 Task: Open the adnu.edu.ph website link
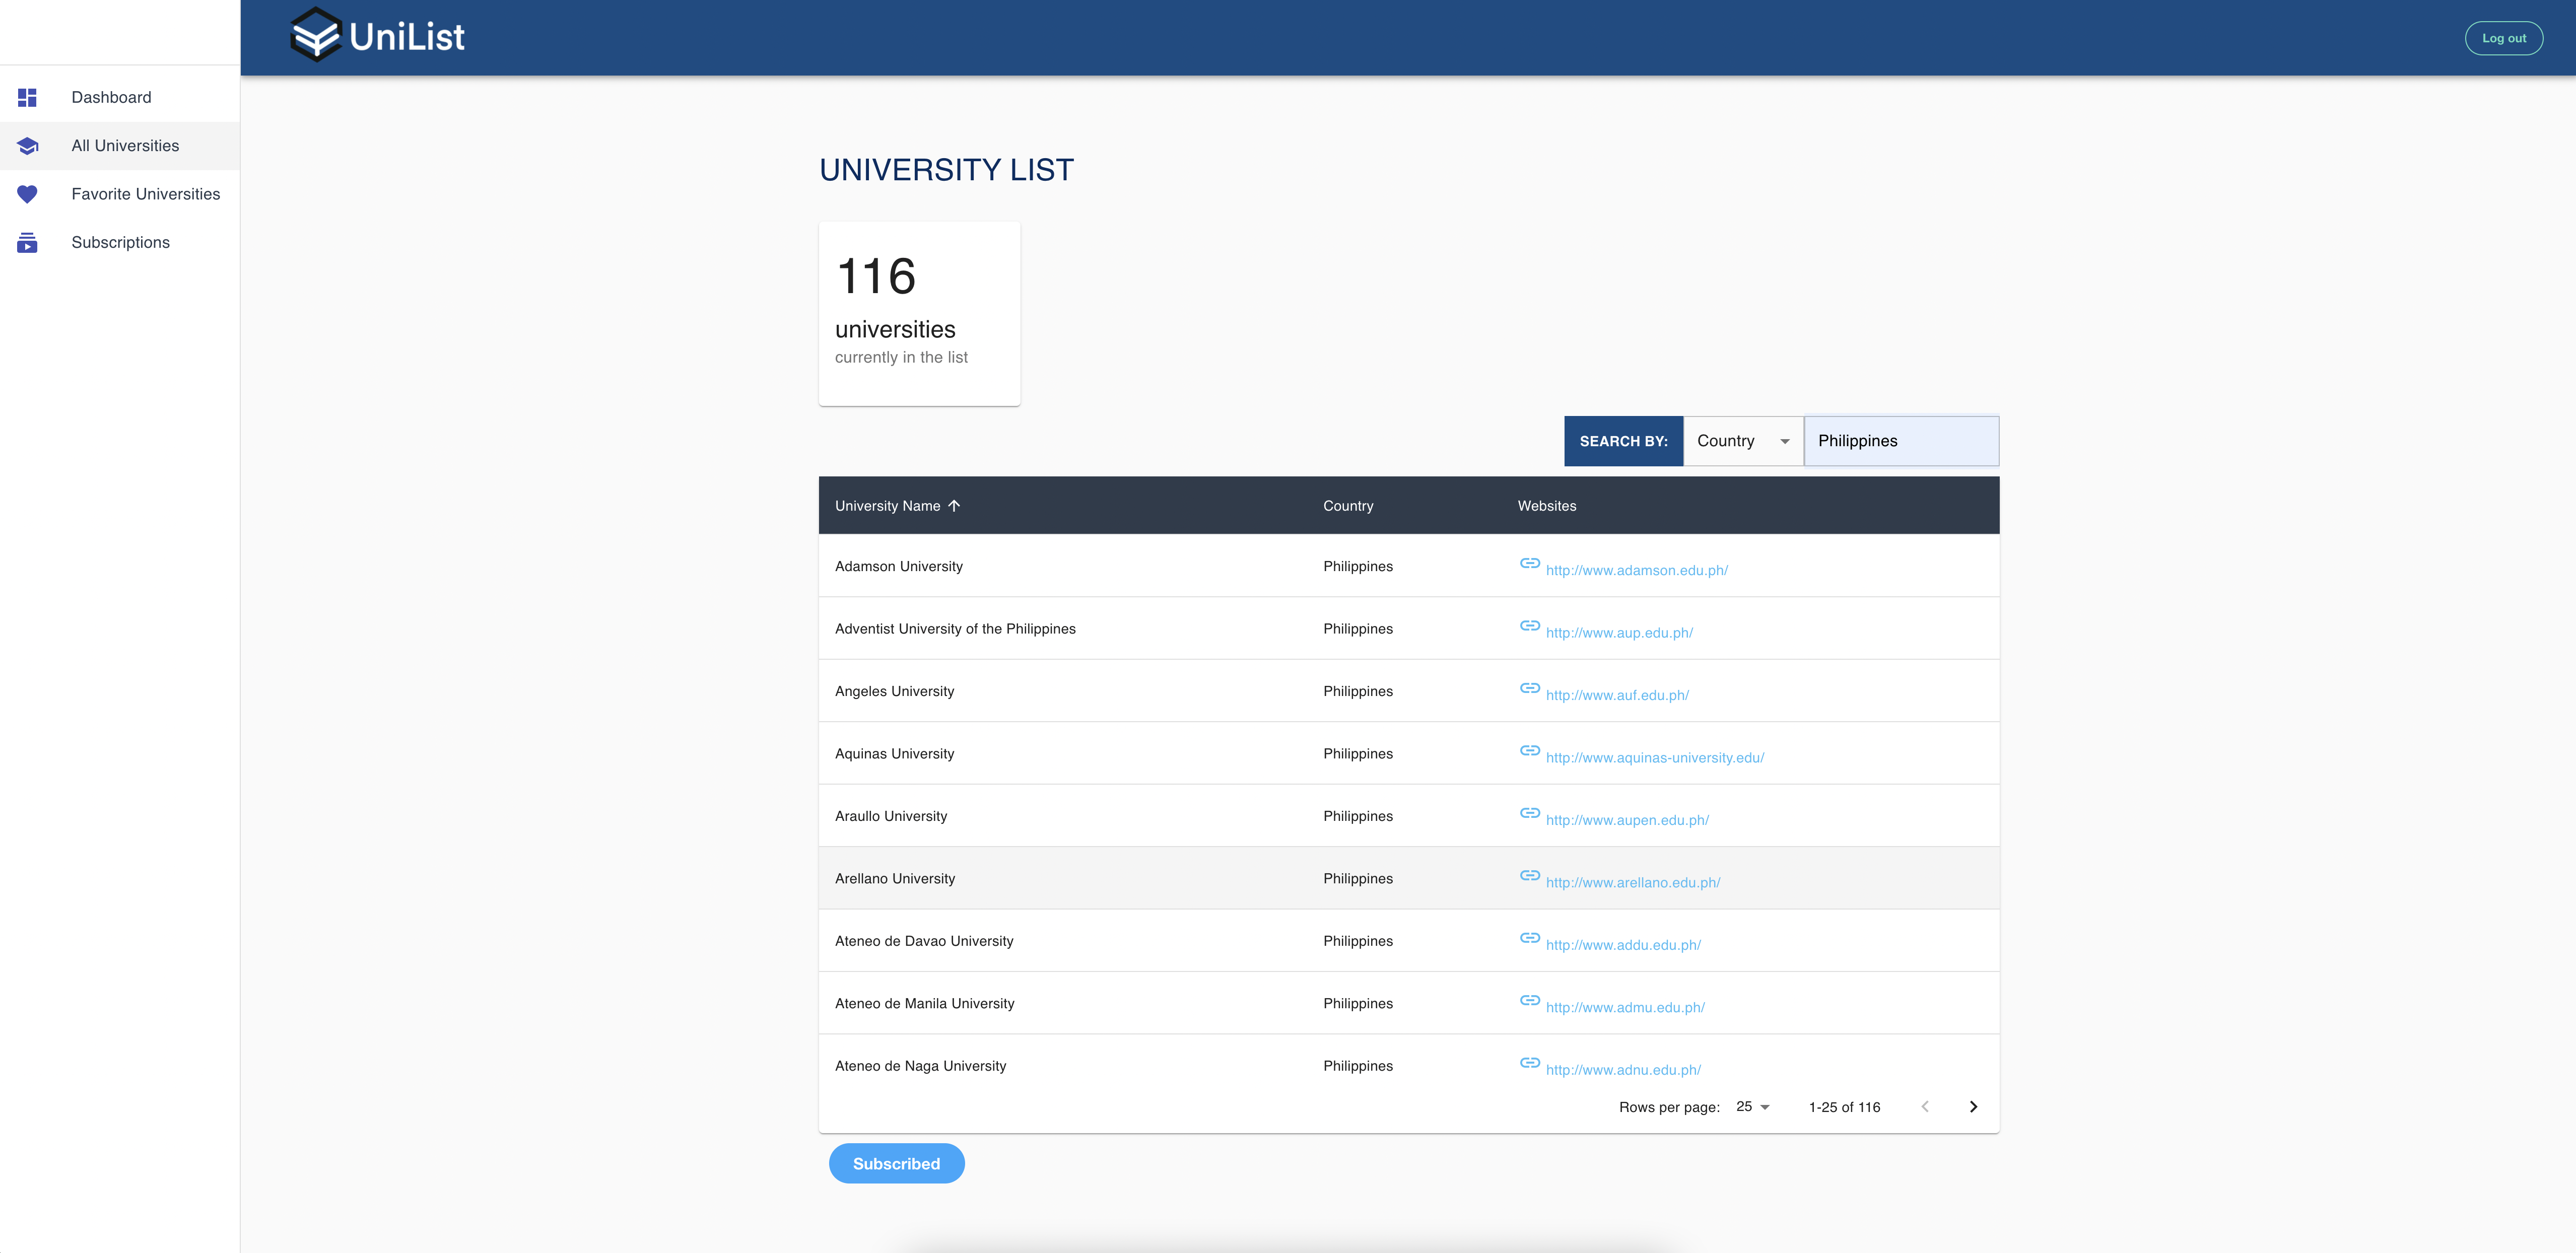(1623, 1070)
